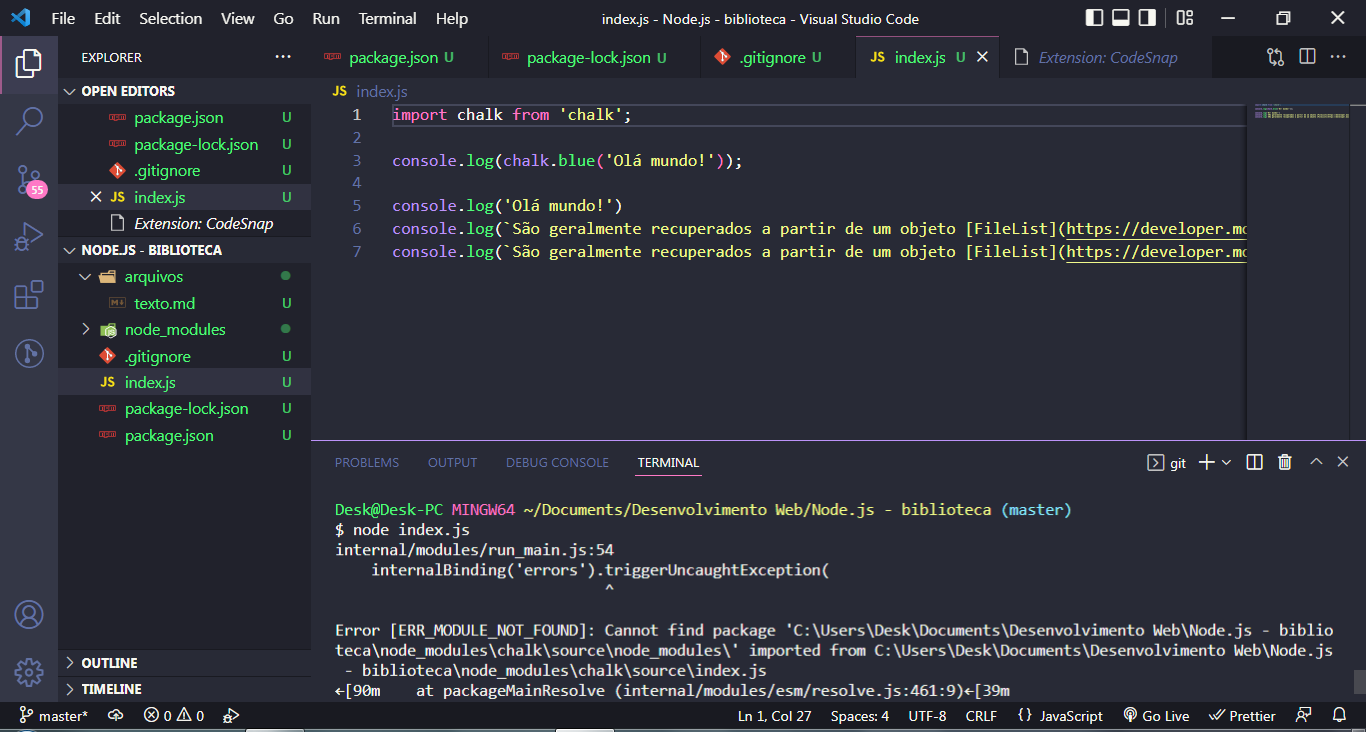
Task: Close index.js in Open Editors list
Action: 96,197
